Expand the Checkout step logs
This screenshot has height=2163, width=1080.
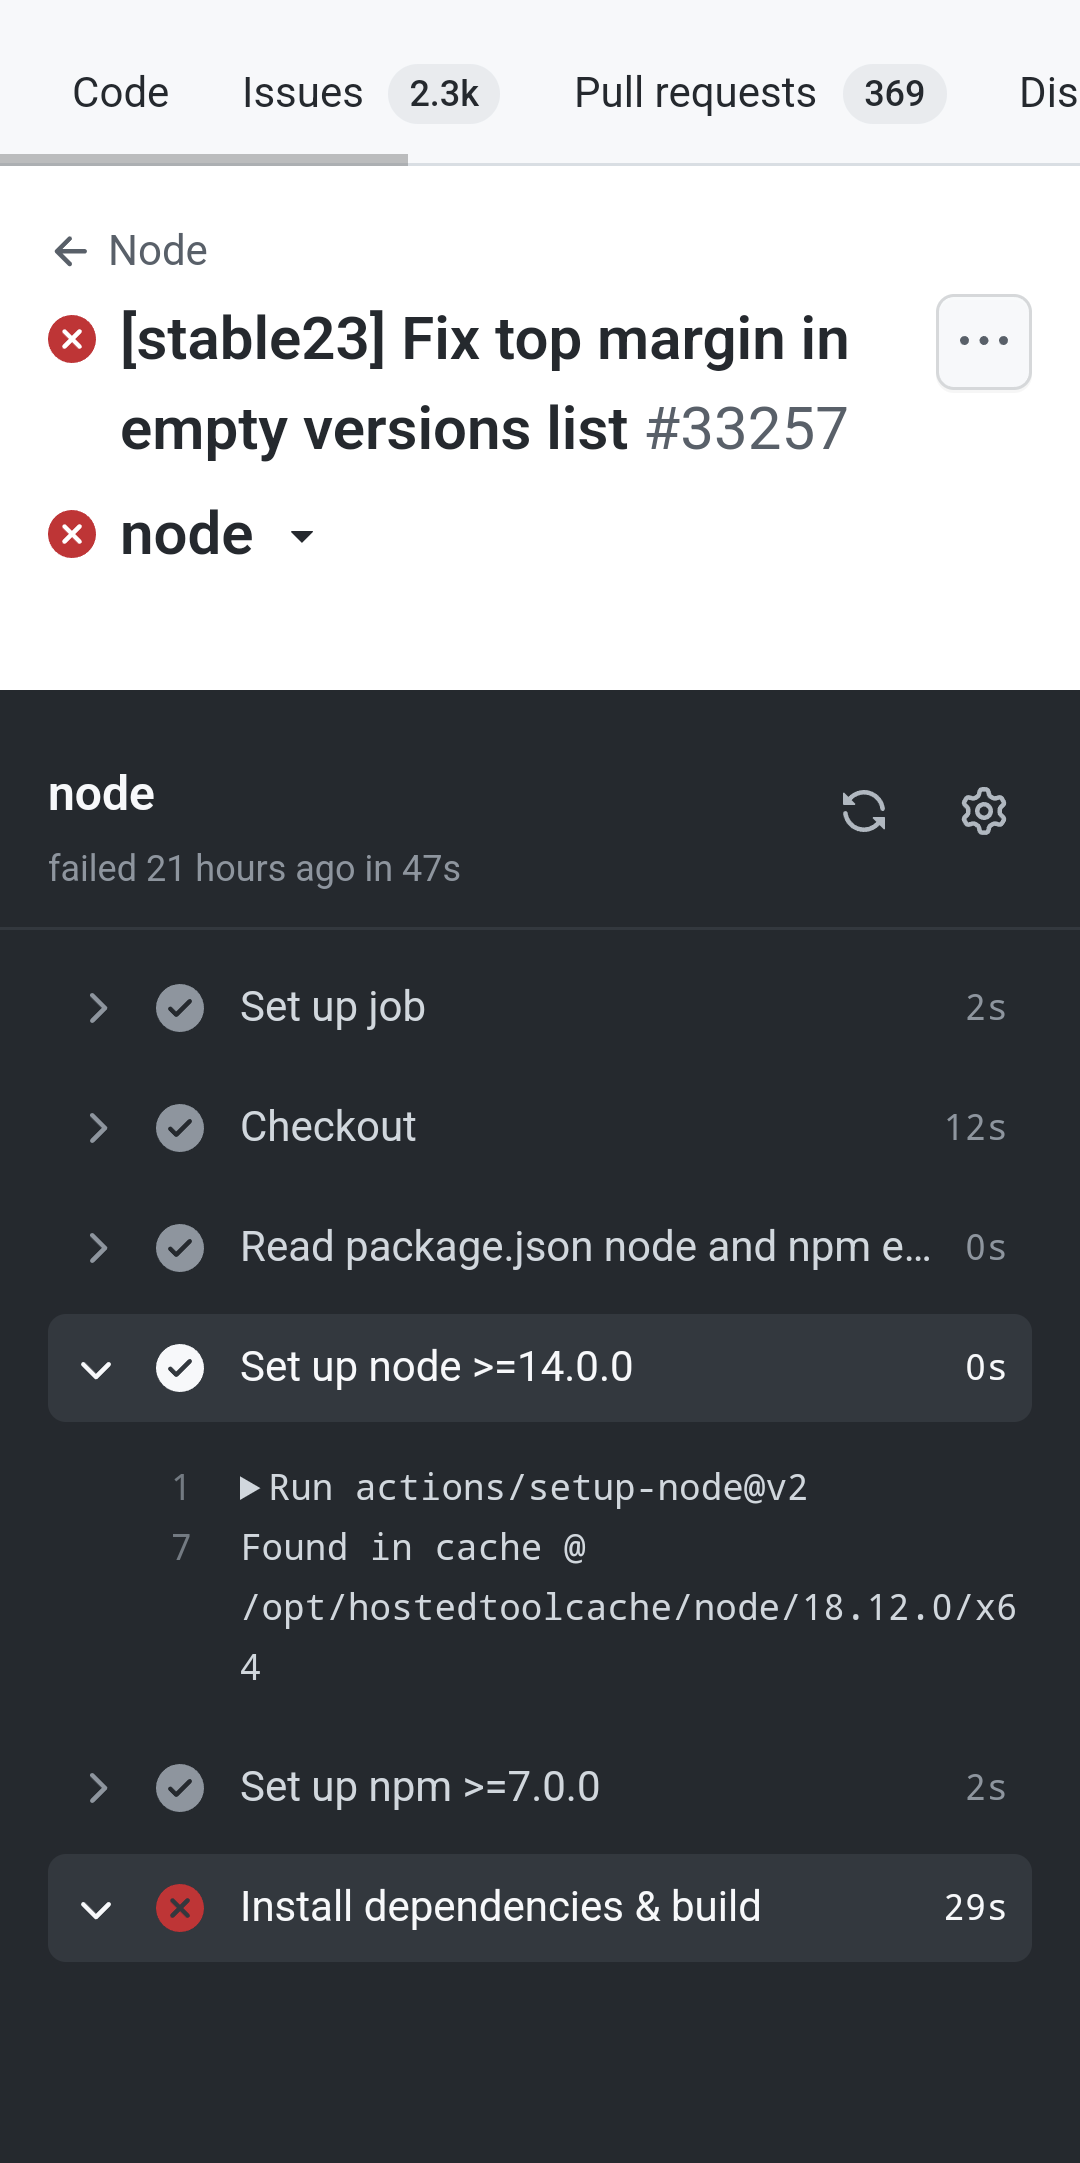pyautogui.click(x=97, y=1127)
